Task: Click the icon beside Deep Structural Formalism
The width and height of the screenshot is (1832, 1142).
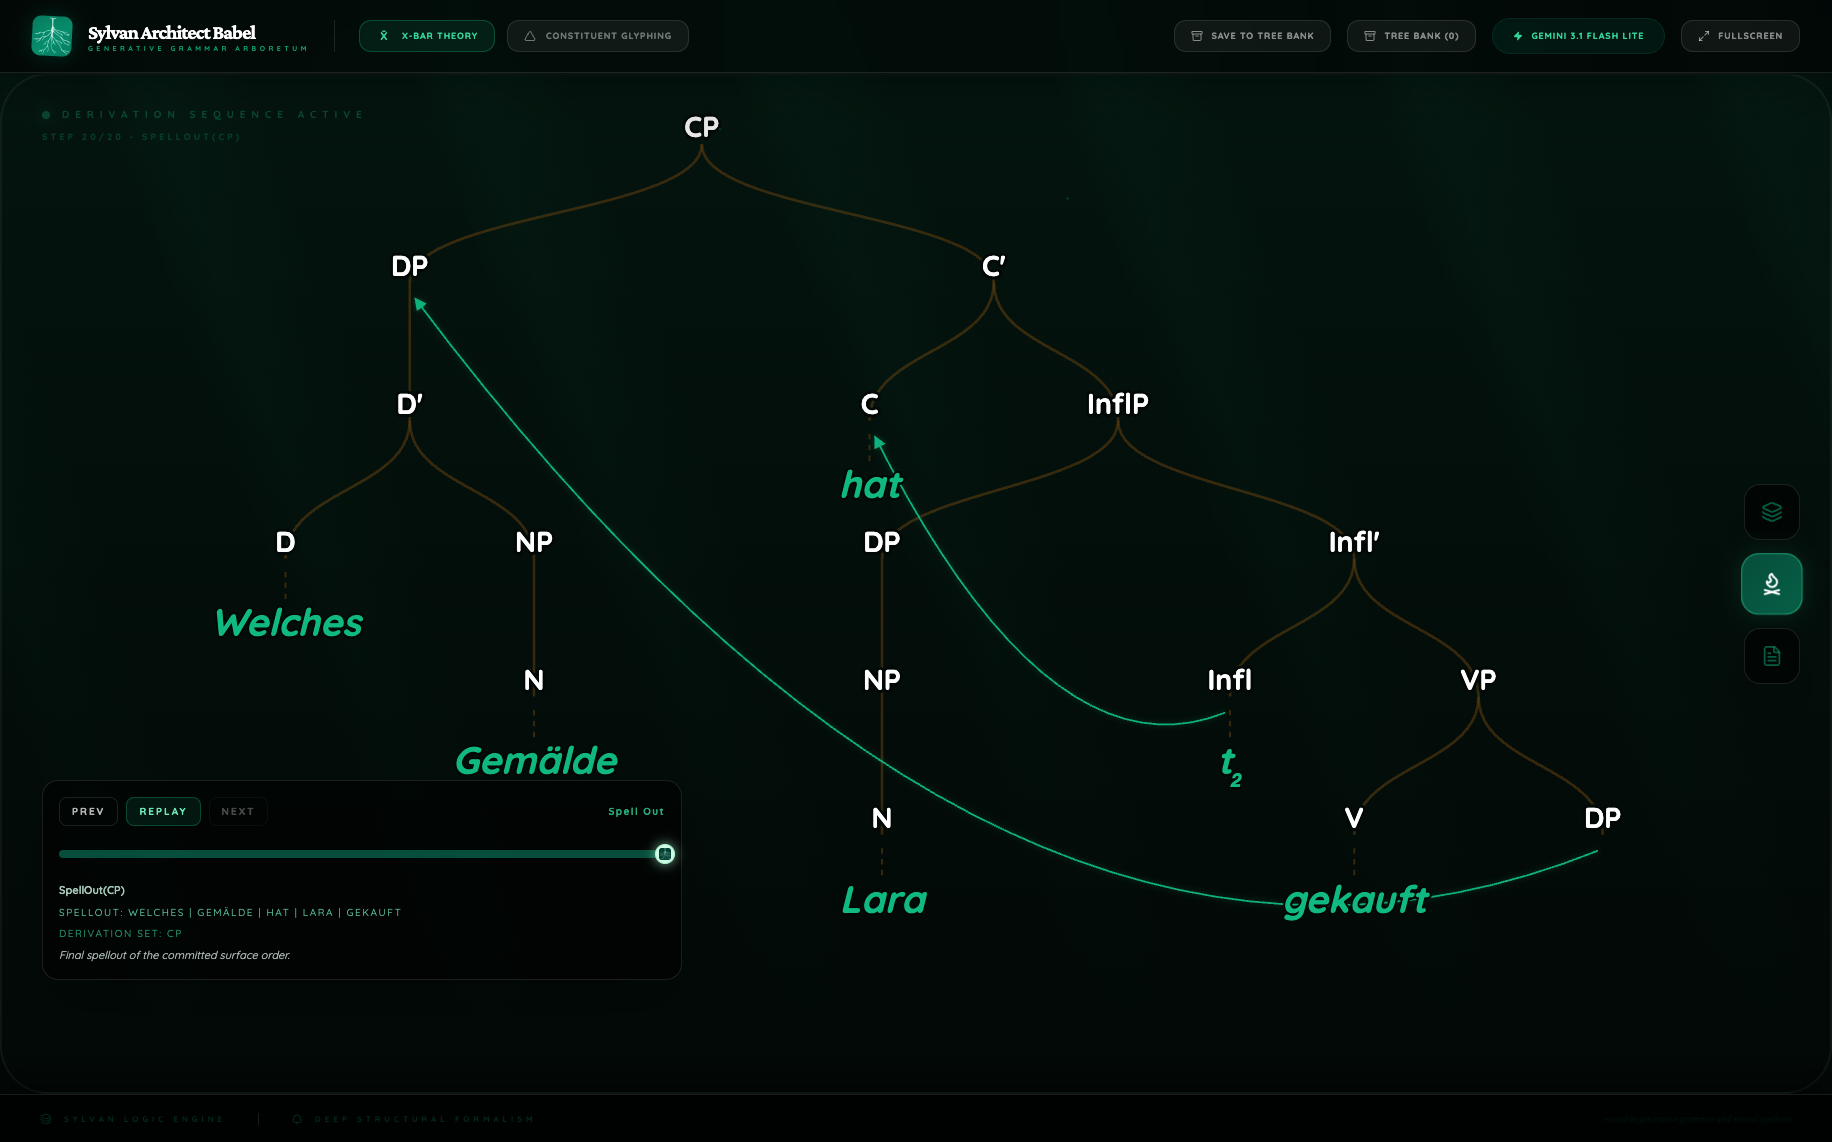Action: (297, 1119)
